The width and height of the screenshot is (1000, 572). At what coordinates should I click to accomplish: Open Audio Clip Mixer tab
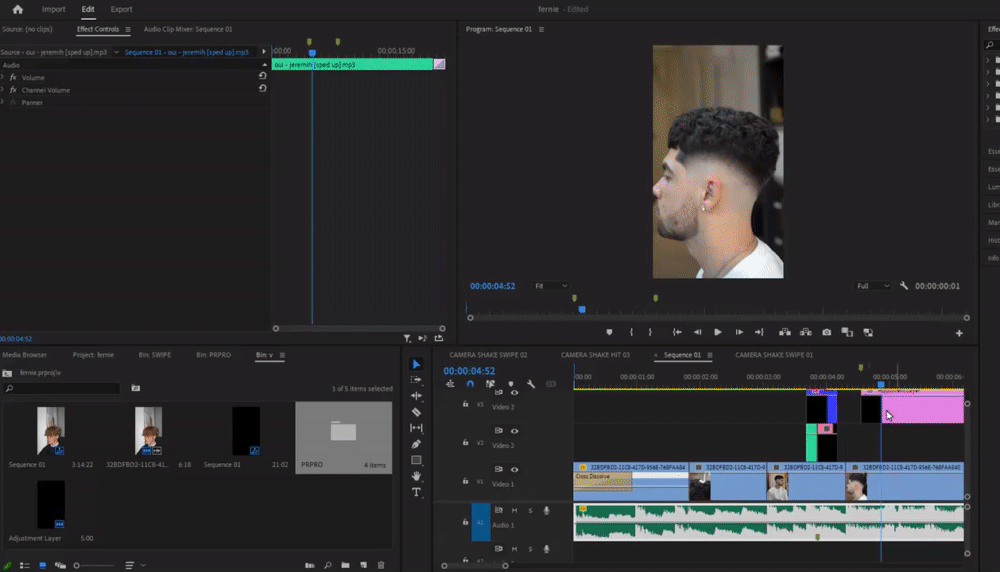pos(188,29)
